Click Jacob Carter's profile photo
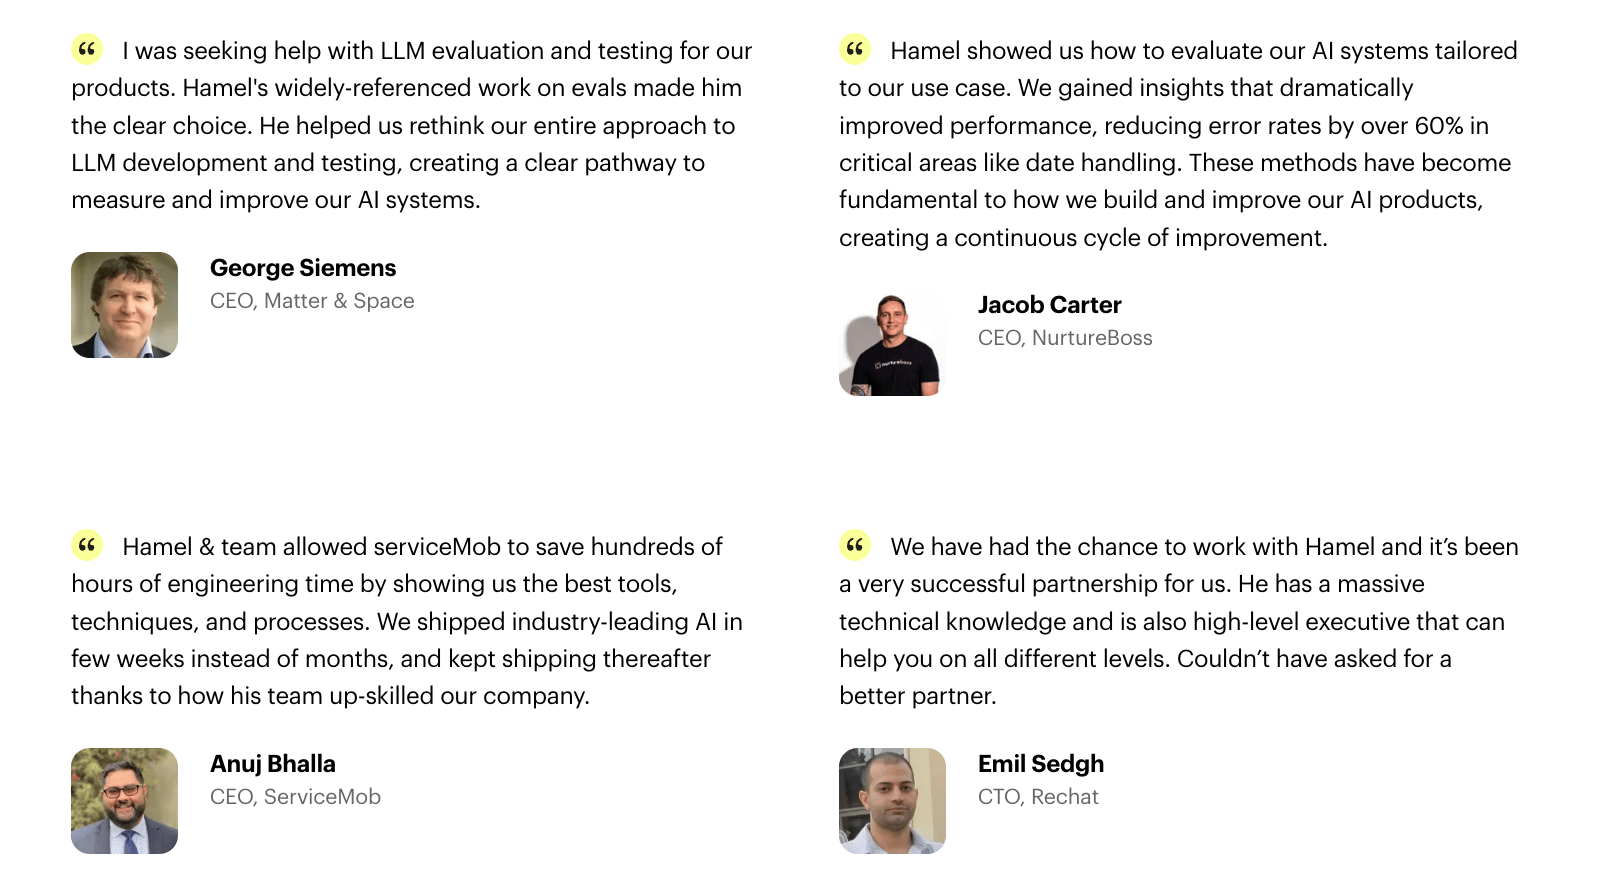This screenshot has width=1620, height=882. tap(892, 343)
